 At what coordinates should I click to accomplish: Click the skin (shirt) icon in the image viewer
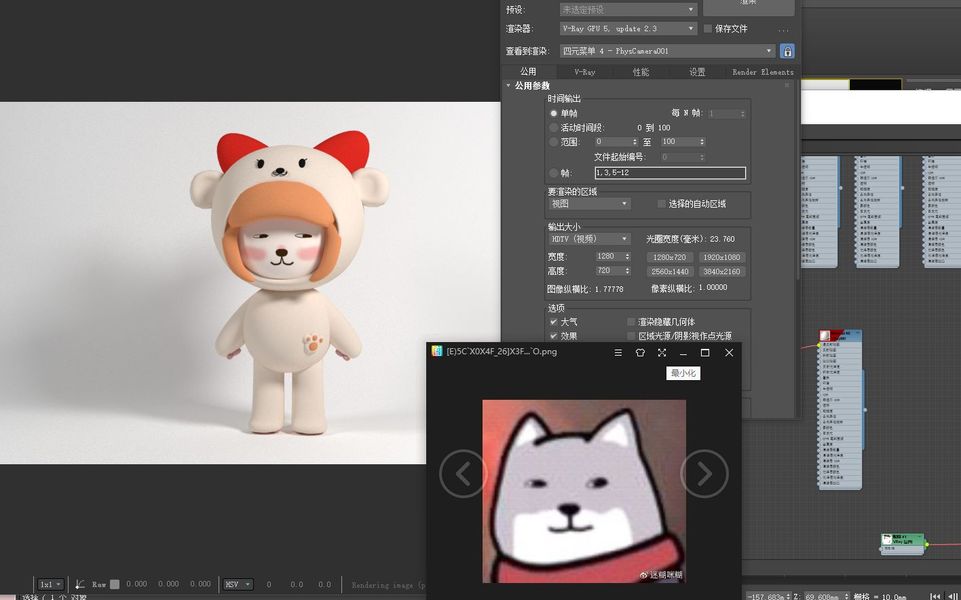[x=640, y=352]
